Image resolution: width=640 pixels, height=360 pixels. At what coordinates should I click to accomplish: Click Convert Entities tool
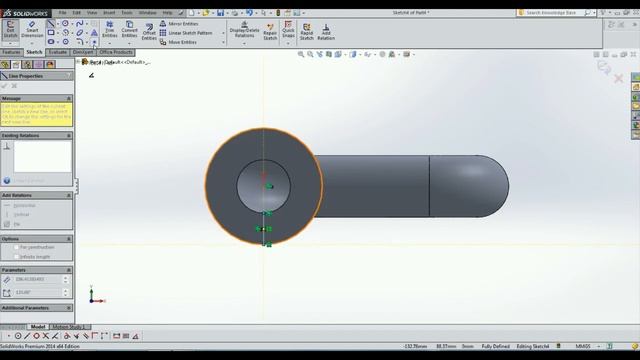(129, 30)
